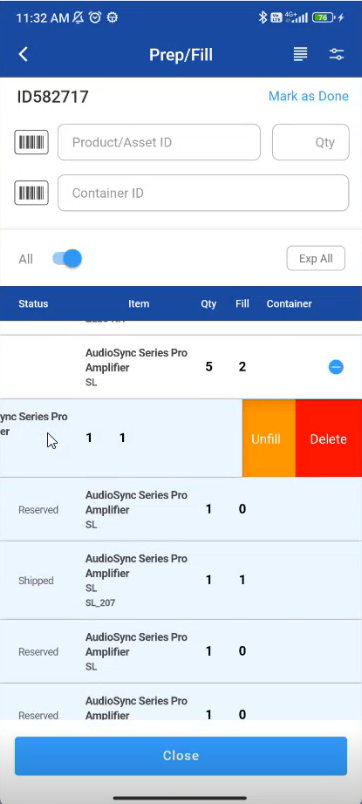This screenshot has width=362, height=804.
Task: Tap the alarm clock status icon
Action: (95, 17)
